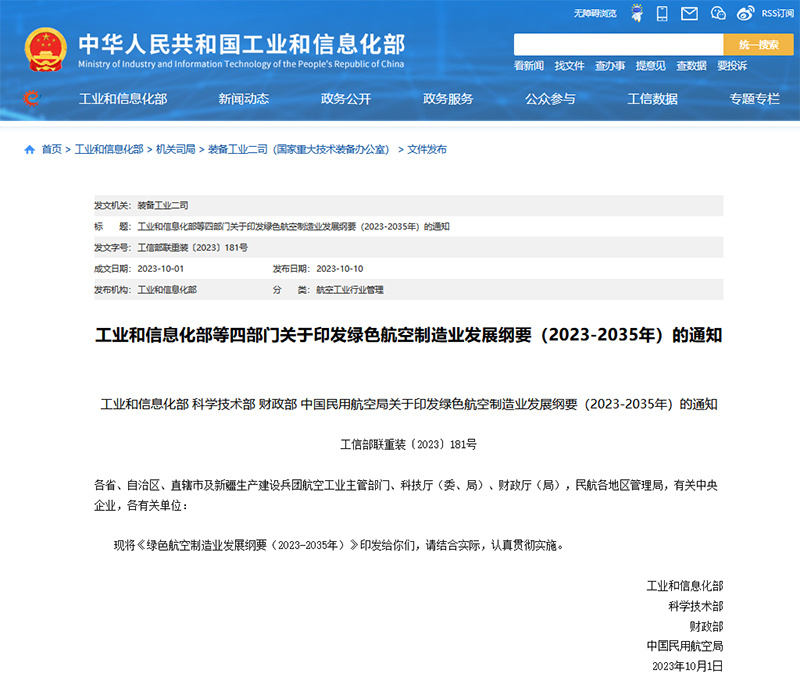
Task: Select document number 工信部联重装〔2023〕181号 in info table
Action: [x=192, y=247]
